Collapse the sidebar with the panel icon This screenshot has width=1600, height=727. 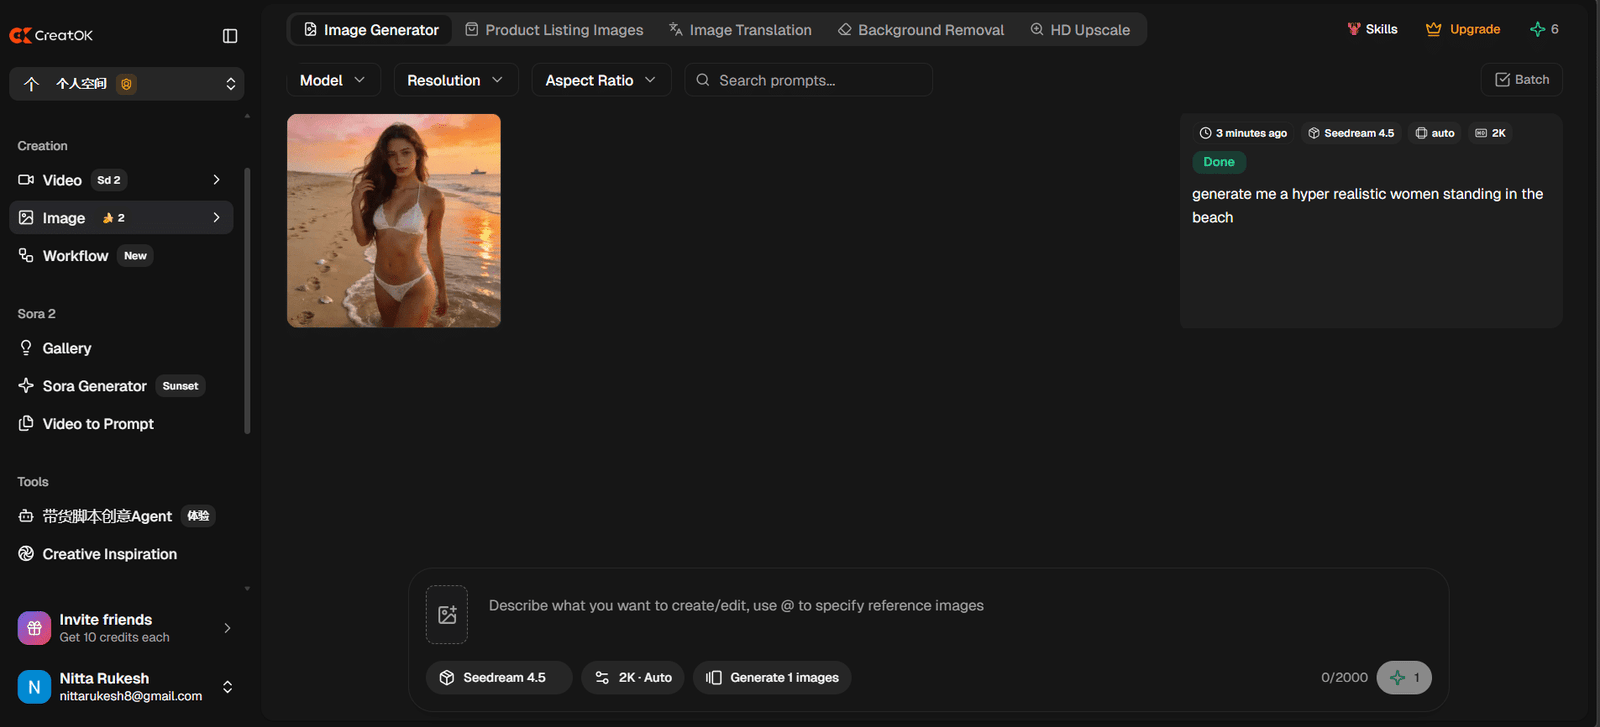[230, 36]
